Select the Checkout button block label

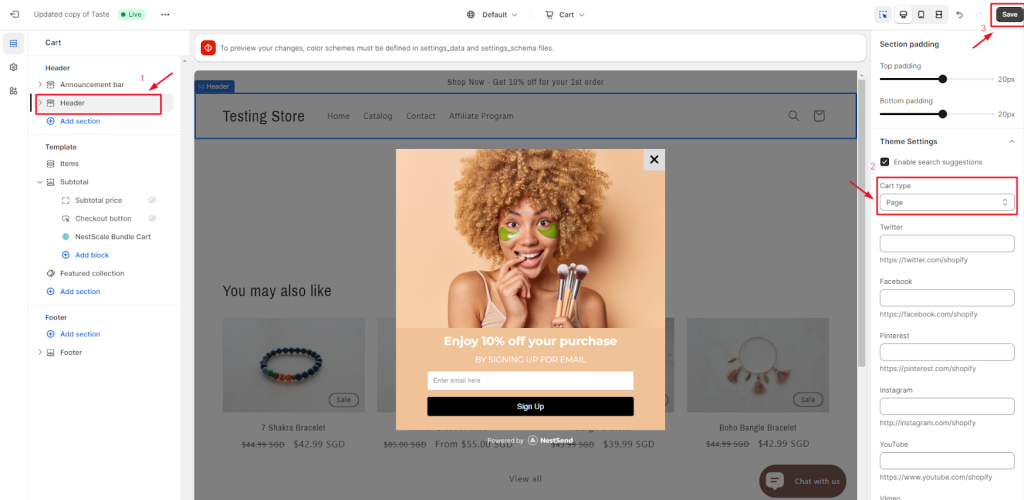pyautogui.click(x=103, y=219)
